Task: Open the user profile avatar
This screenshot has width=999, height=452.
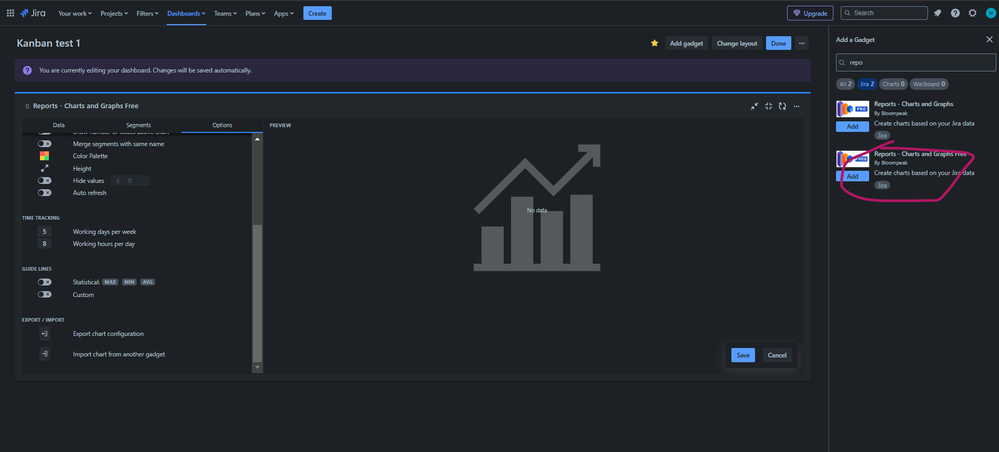Action: click(x=989, y=13)
